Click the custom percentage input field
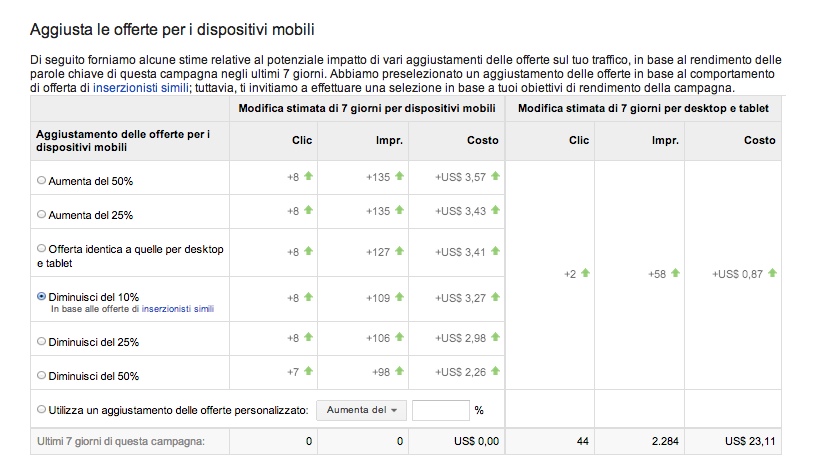816x471 pixels. [x=440, y=410]
